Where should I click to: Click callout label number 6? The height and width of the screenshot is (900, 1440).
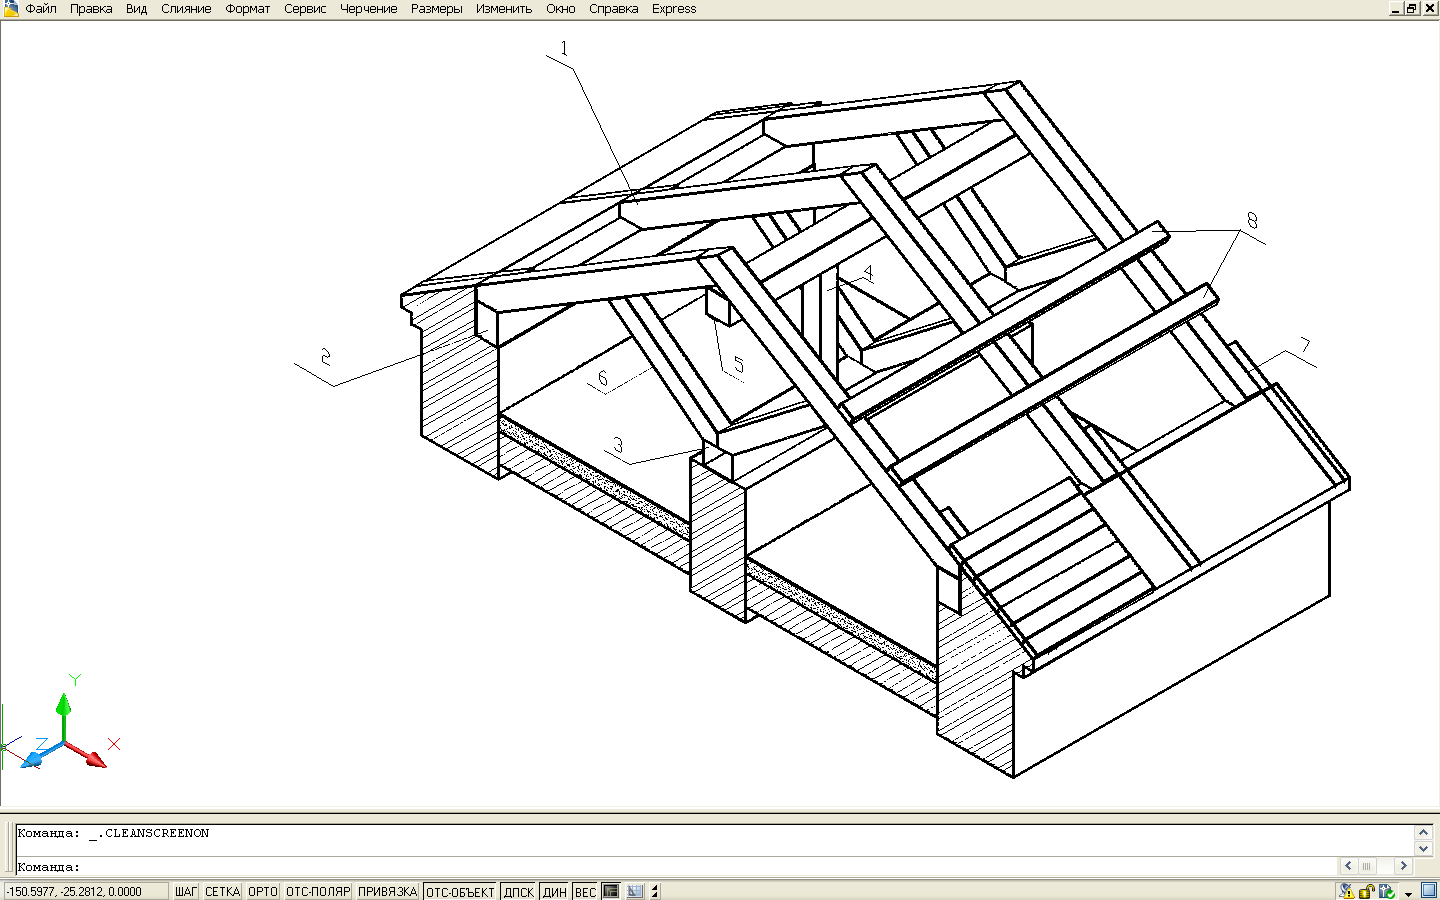pyautogui.click(x=603, y=378)
